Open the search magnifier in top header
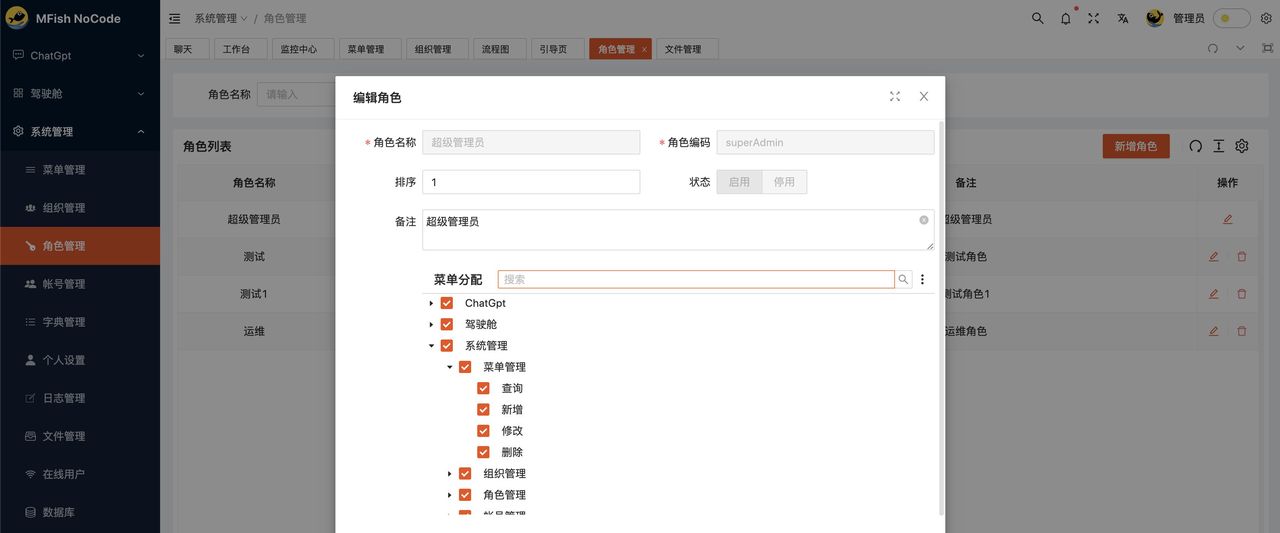The height and width of the screenshot is (533, 1280). pos(1038,18)
